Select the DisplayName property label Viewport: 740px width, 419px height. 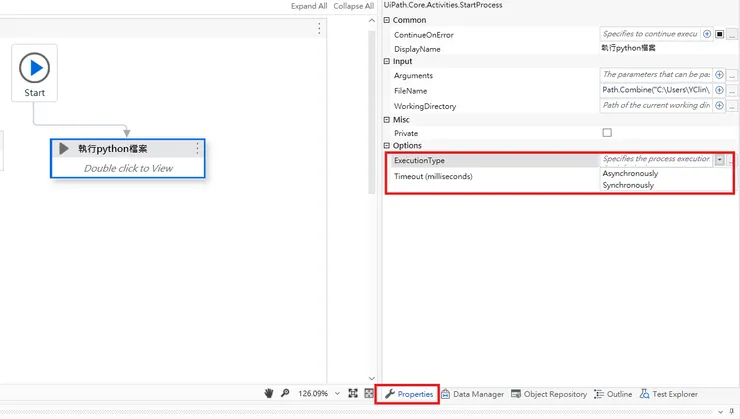coord(417,49)
